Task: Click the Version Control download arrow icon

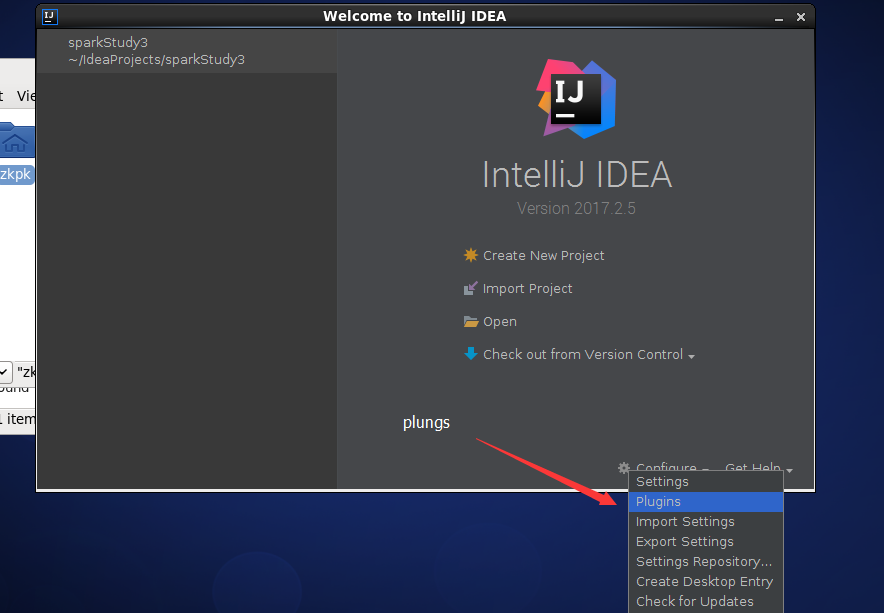Action: click(x=470, y=354)
